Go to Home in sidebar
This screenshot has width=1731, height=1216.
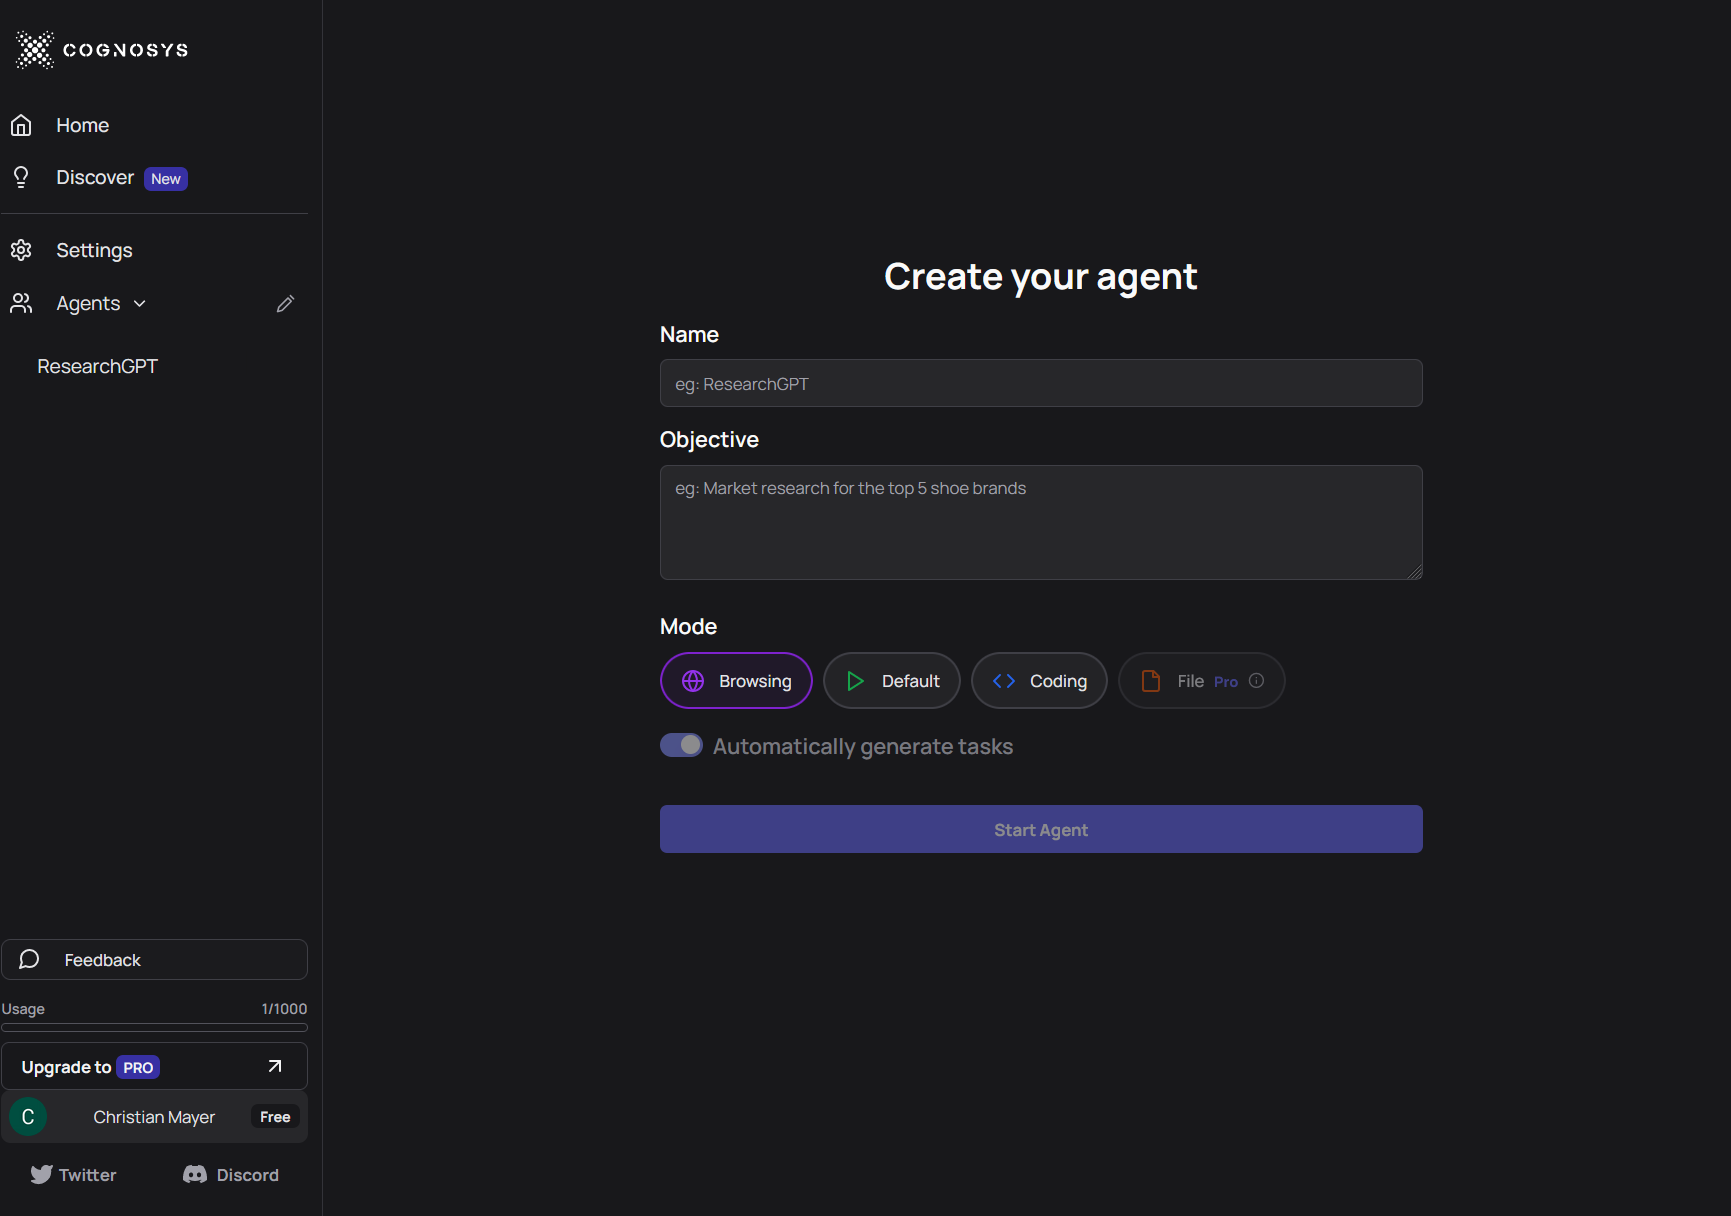pyautogui.click(x=82, y=126)
